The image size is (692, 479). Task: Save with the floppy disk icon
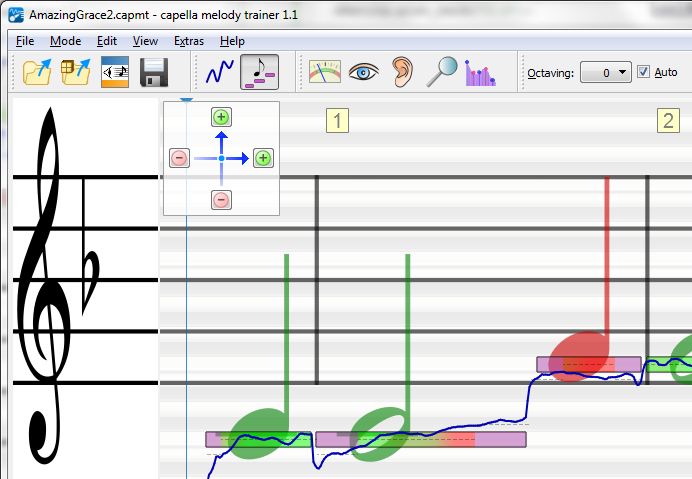(153, 72)
